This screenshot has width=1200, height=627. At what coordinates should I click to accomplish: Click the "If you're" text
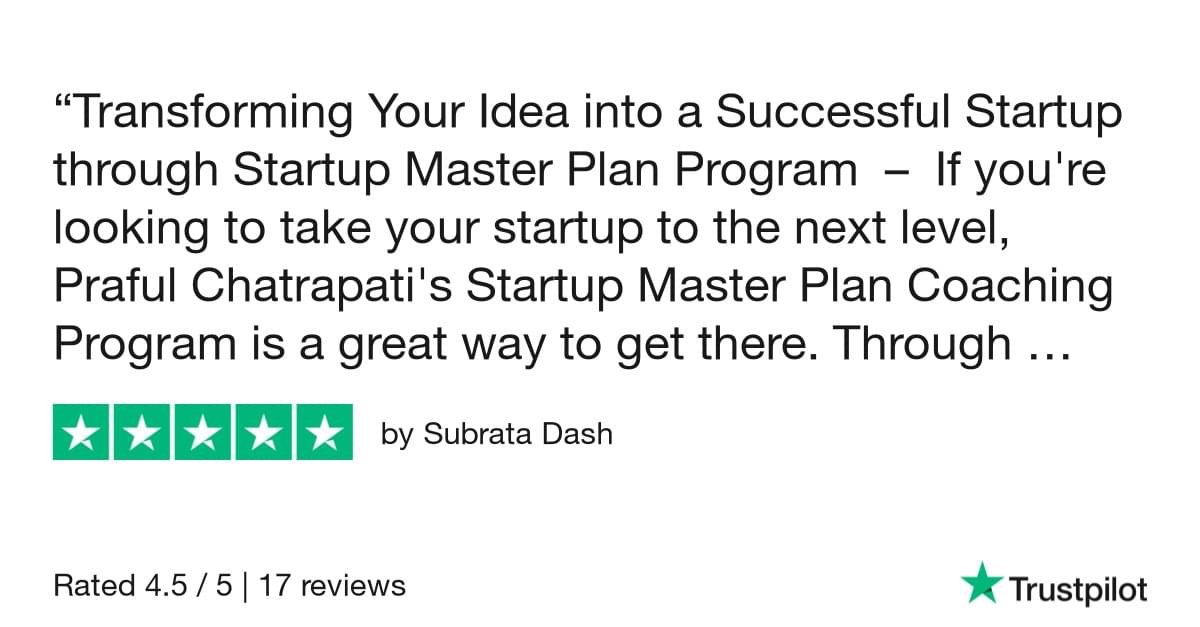(x=1020, y=172)
